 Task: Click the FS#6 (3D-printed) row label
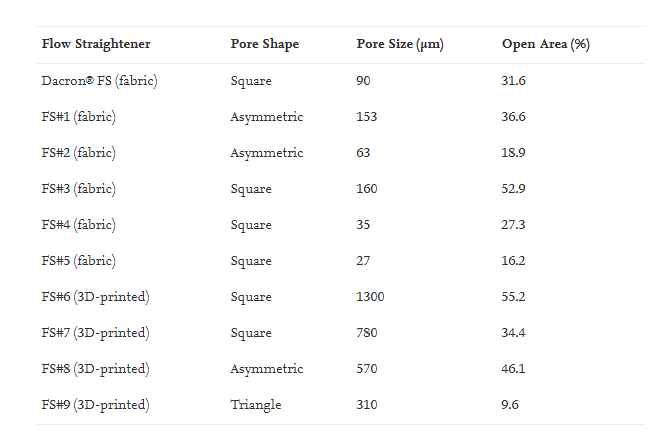click(95, 297)
